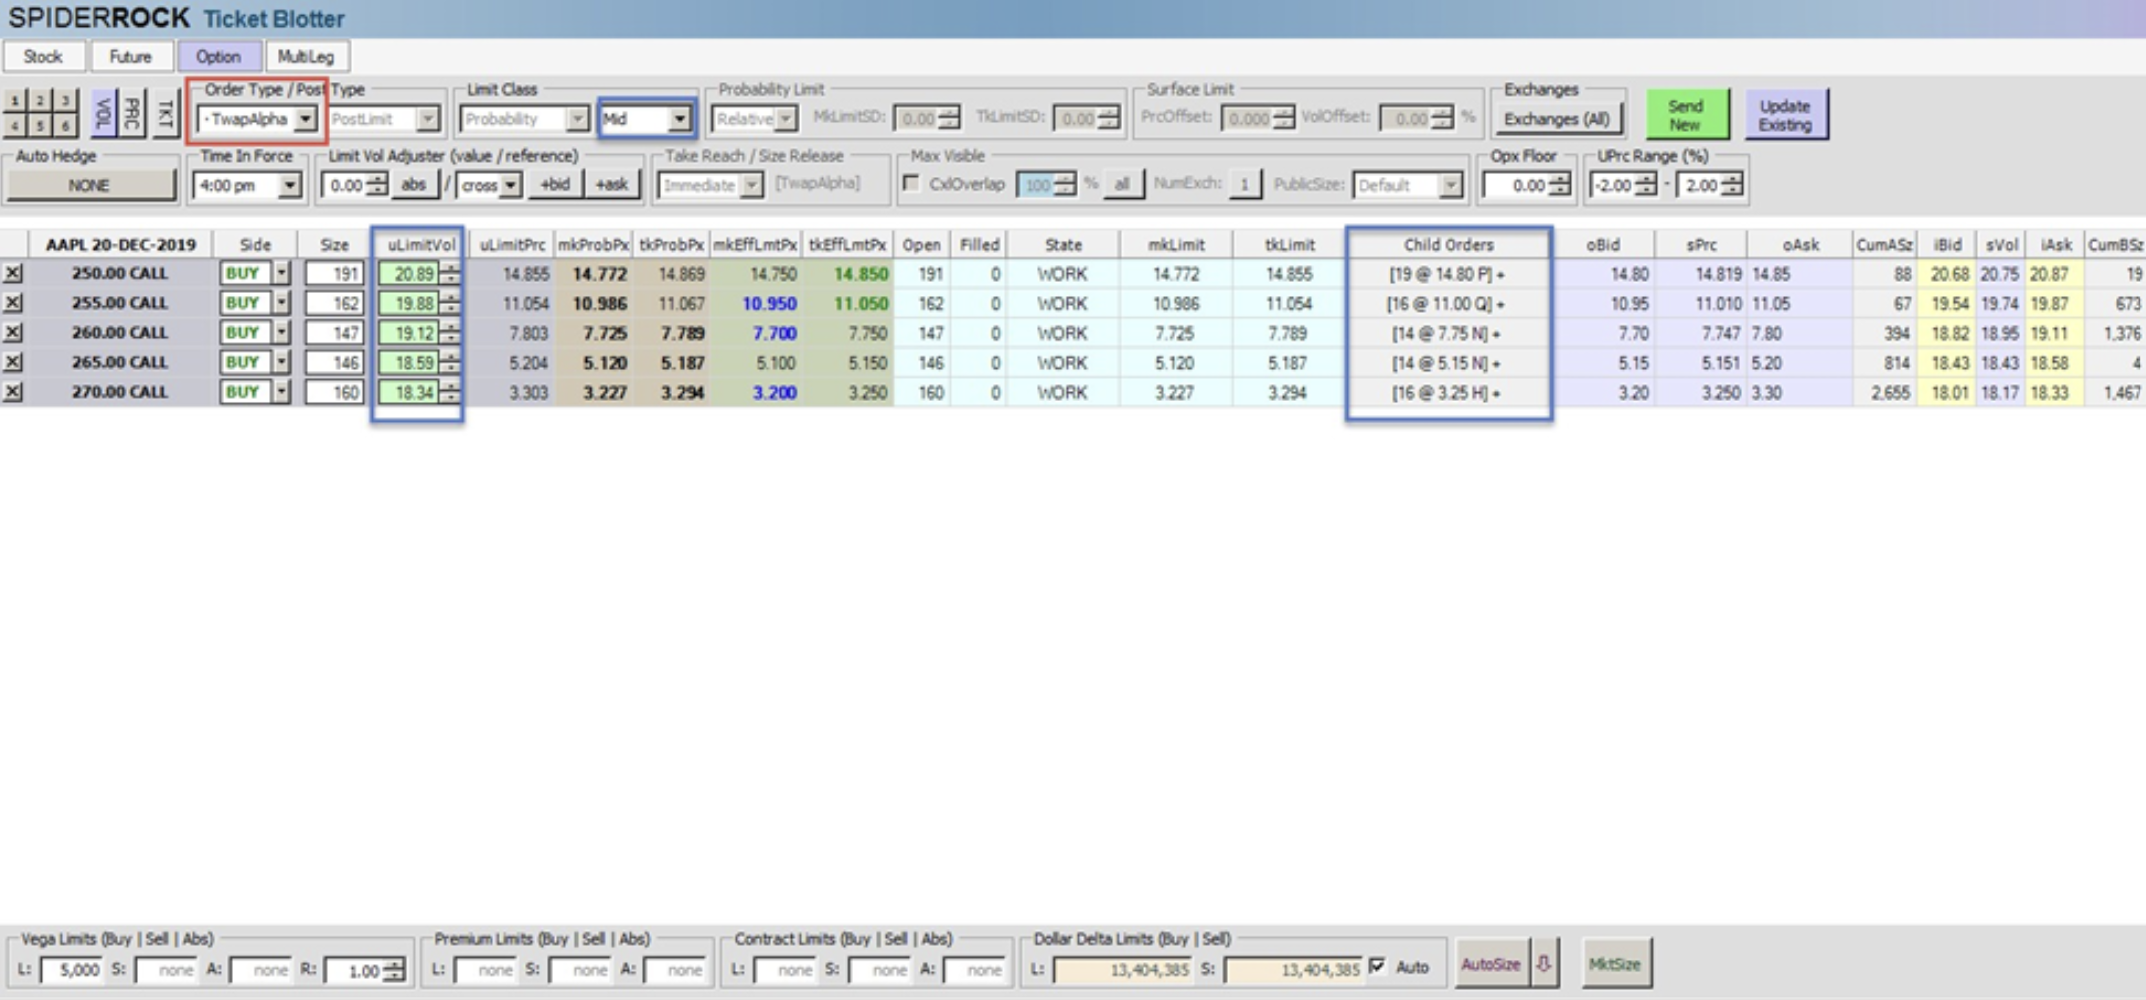Screen dimensions: 2146x1000
Task: Select the PRC vertical mode button
Action: coord(132,114)
